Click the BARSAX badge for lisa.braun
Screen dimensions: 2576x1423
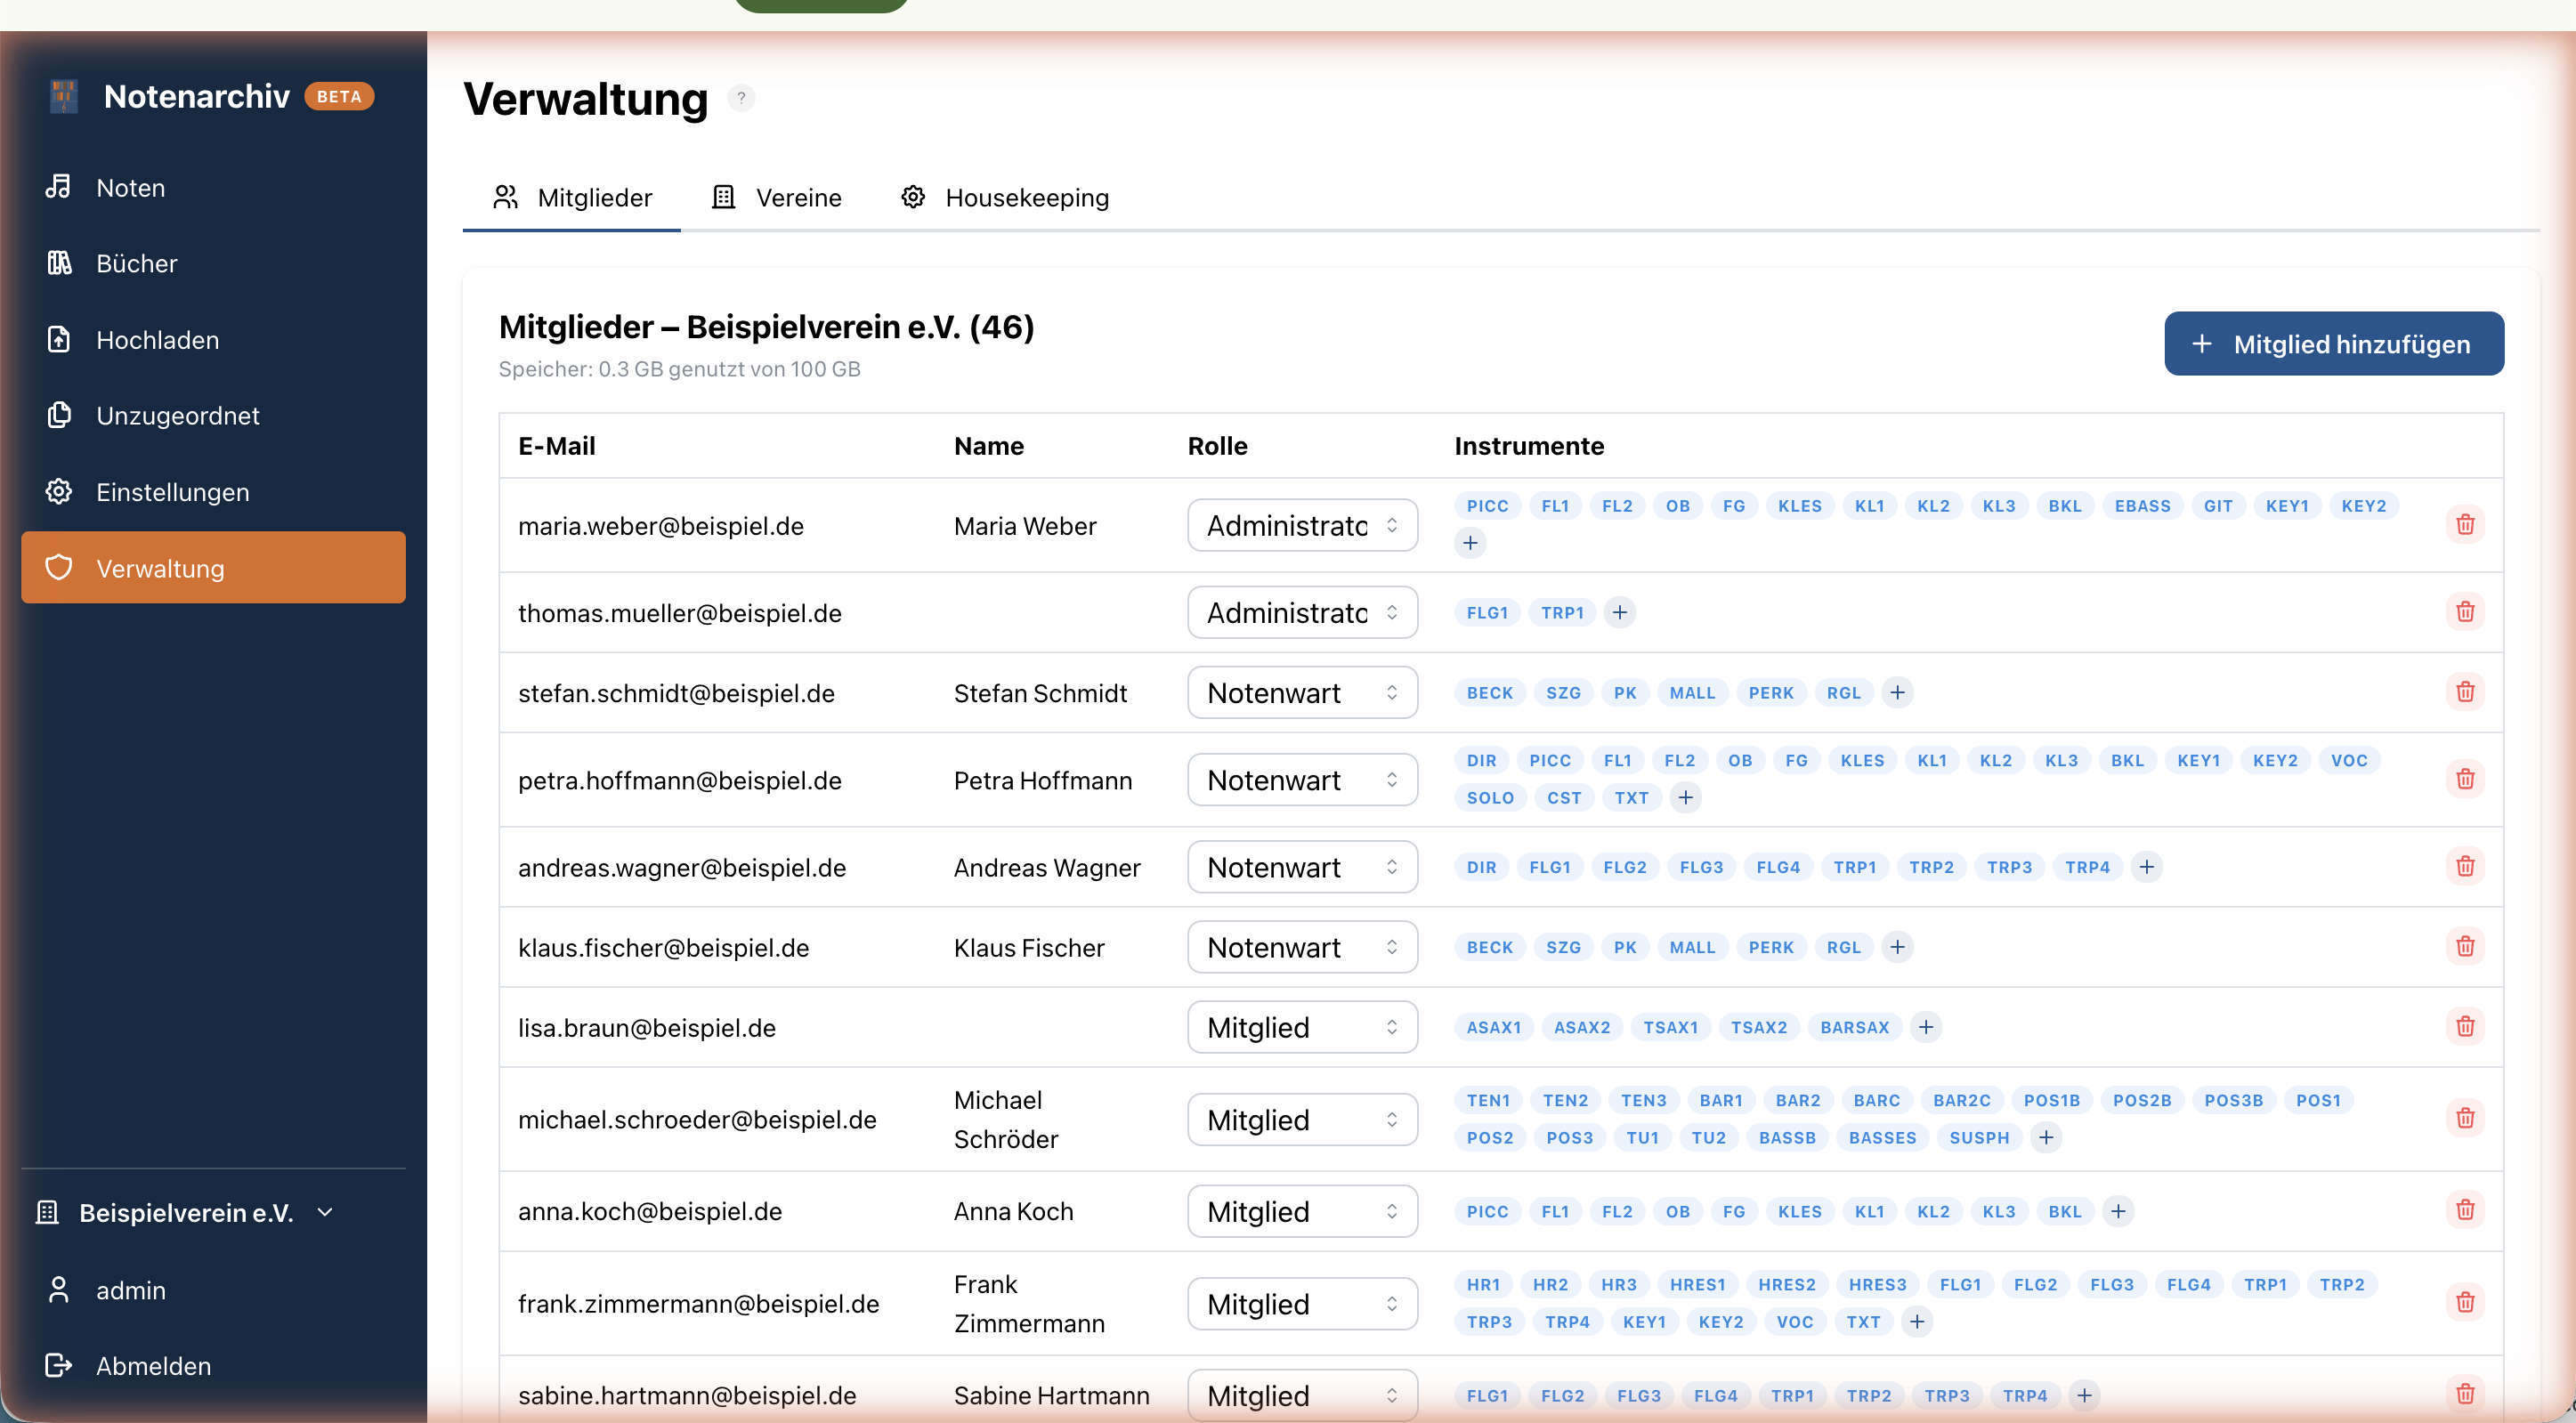pos(1854,1027)
